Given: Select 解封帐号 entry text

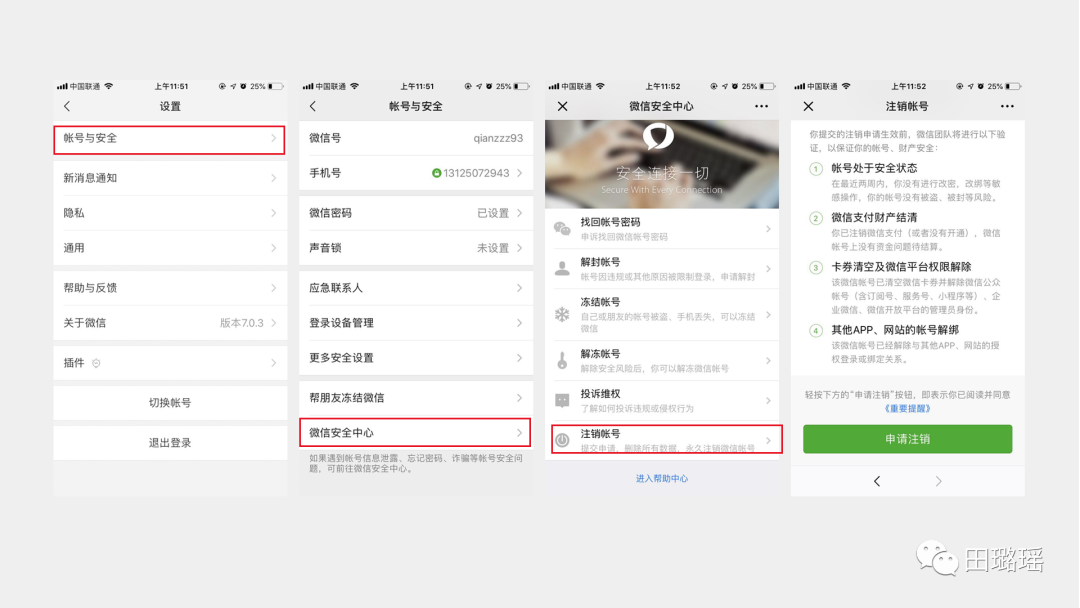Looking at the screenshot, I should pos(600,262).
